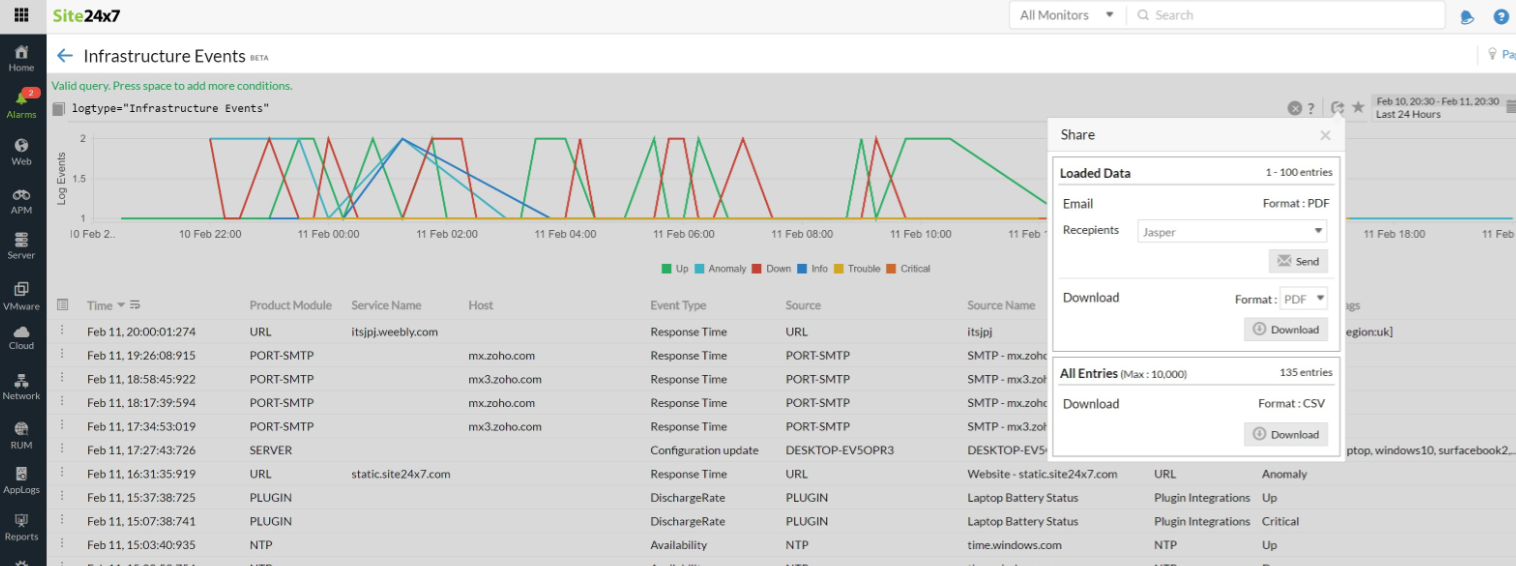Send the email to recipients
Viewport: 1516px width, 566px height.
click(1298, 261)
